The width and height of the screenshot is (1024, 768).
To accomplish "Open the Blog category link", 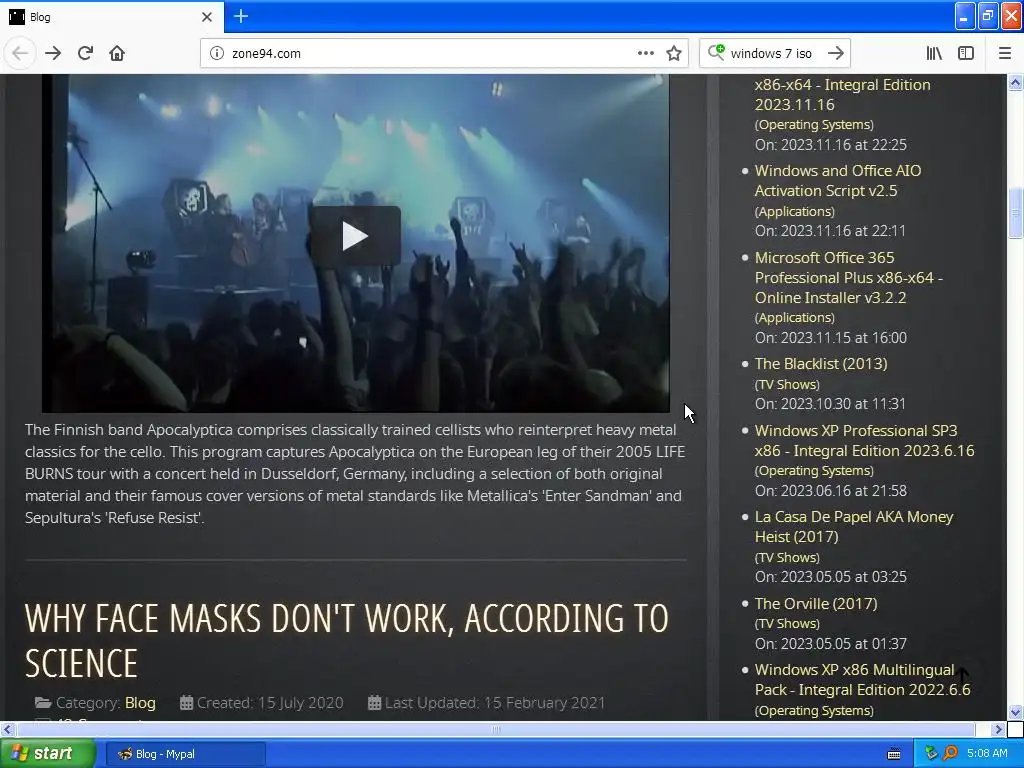I will point(140,703).
